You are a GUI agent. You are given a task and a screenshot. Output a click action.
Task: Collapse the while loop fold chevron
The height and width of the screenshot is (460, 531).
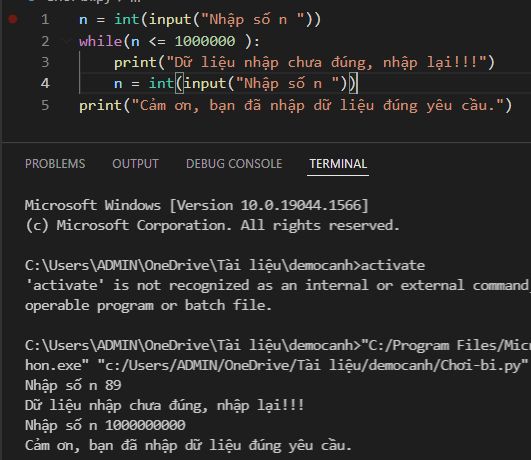click(x=66, y=41)
